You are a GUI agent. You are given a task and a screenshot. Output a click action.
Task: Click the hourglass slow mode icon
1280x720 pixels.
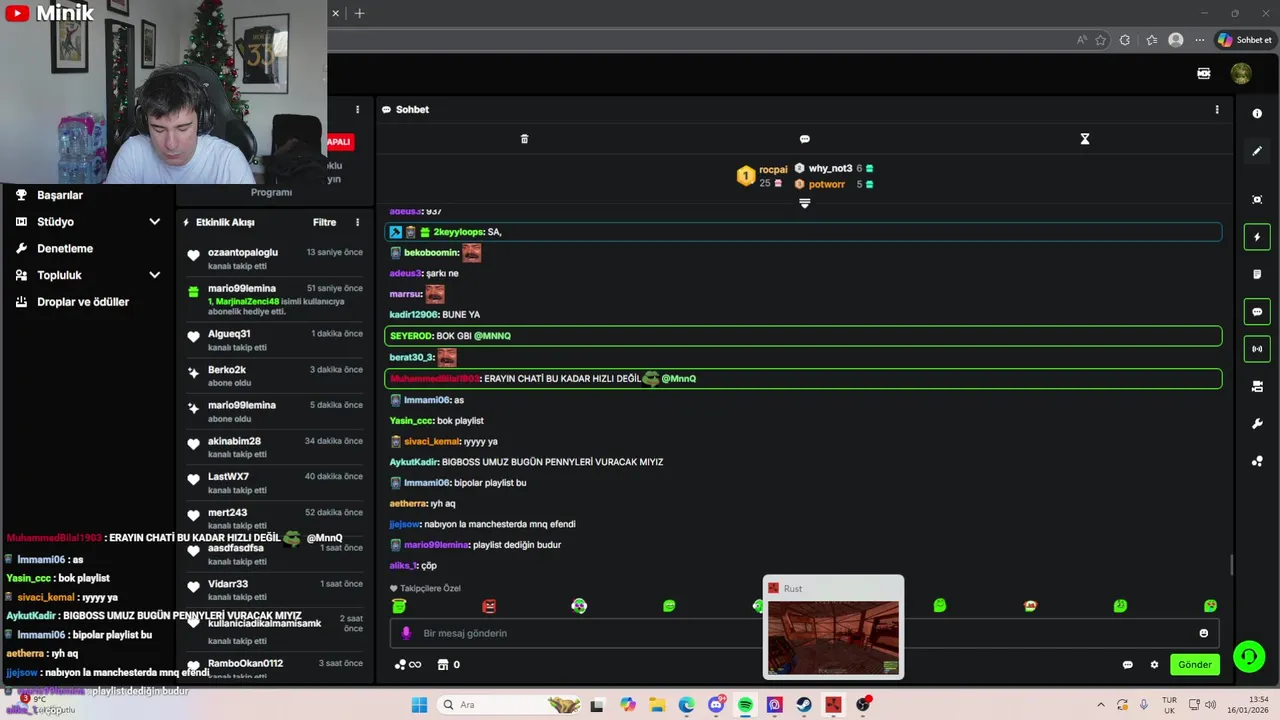1084,139
